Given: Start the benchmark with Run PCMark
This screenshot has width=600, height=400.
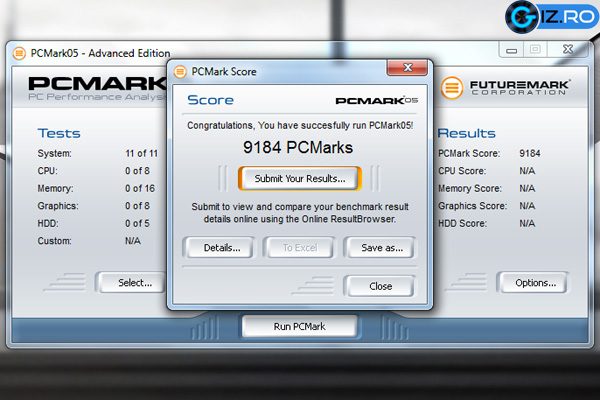Looking at the screenshot, I should tap(300, 327).
